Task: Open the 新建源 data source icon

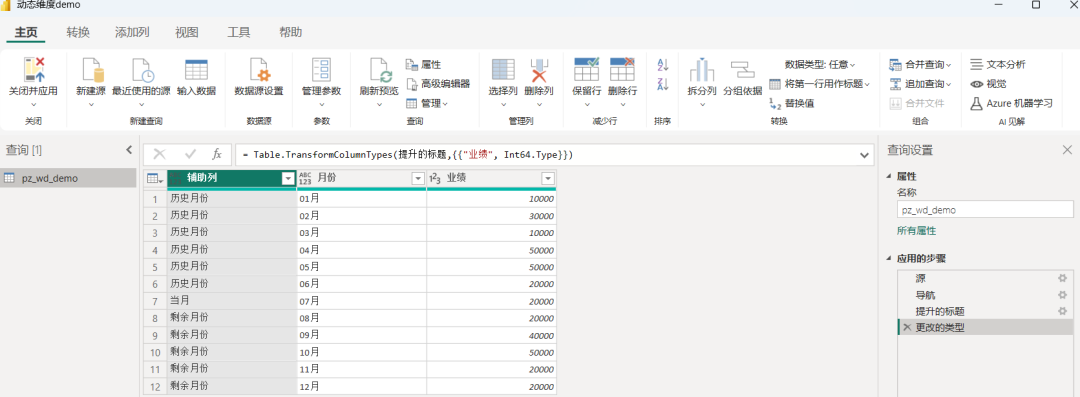Action: coord(92,70)
